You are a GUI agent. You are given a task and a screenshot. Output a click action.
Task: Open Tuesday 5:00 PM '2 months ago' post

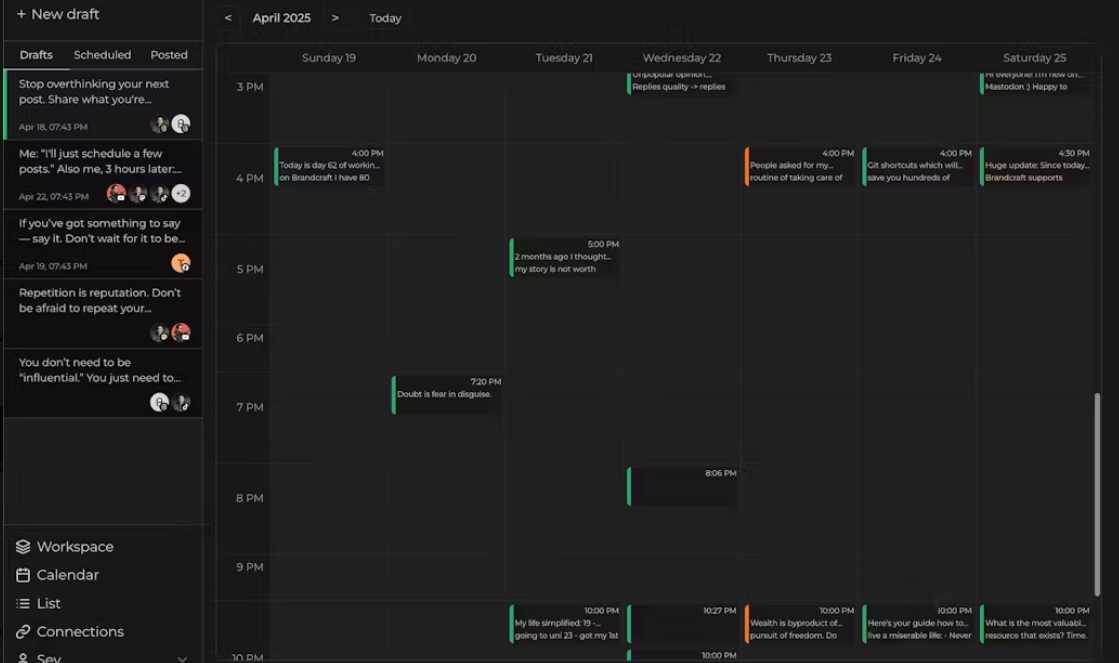pos(564,257)
